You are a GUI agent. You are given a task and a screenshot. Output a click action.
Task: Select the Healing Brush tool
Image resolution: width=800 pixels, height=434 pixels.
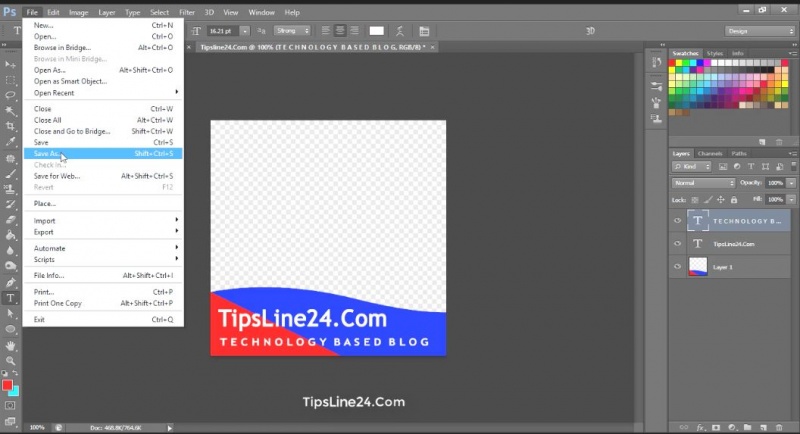tap(10, 159)
